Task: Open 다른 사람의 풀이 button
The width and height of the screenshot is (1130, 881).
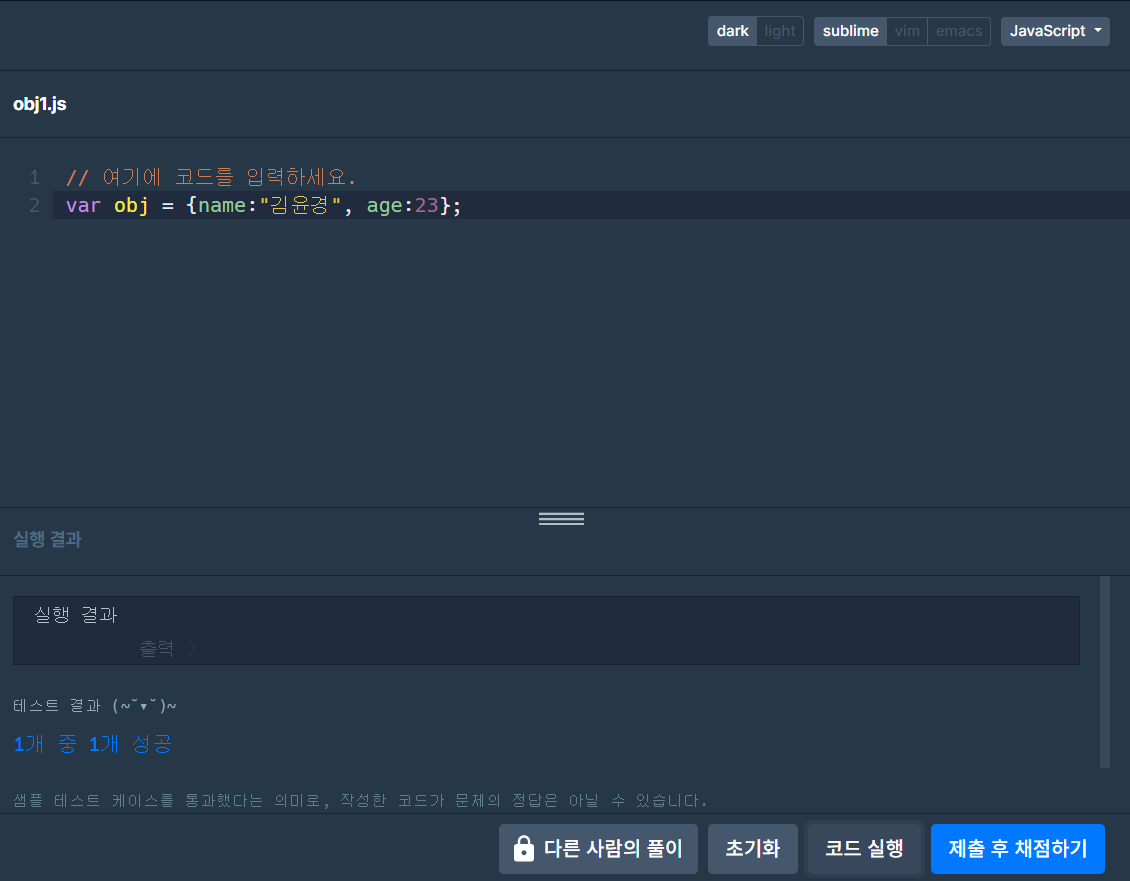Action: (598, 849)
